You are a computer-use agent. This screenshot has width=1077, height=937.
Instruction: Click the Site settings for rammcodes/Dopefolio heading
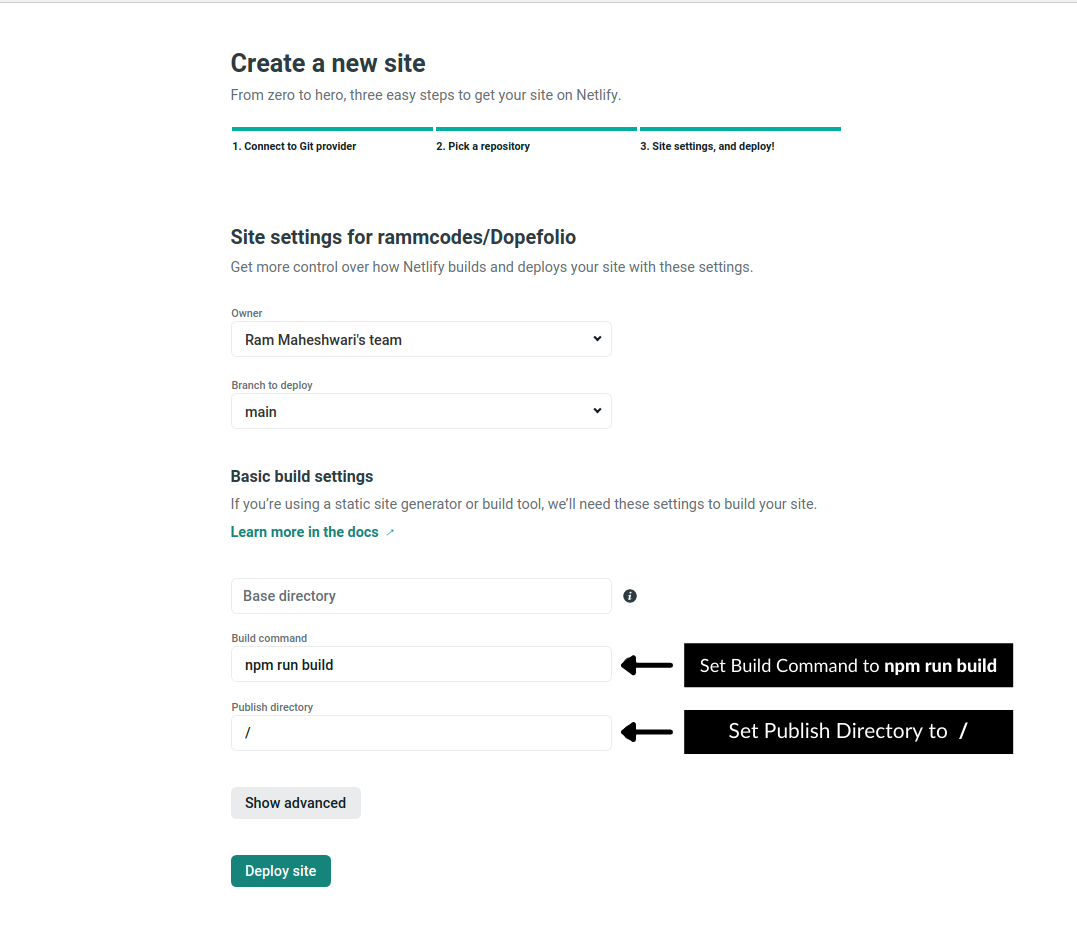[x=403, y=237]
